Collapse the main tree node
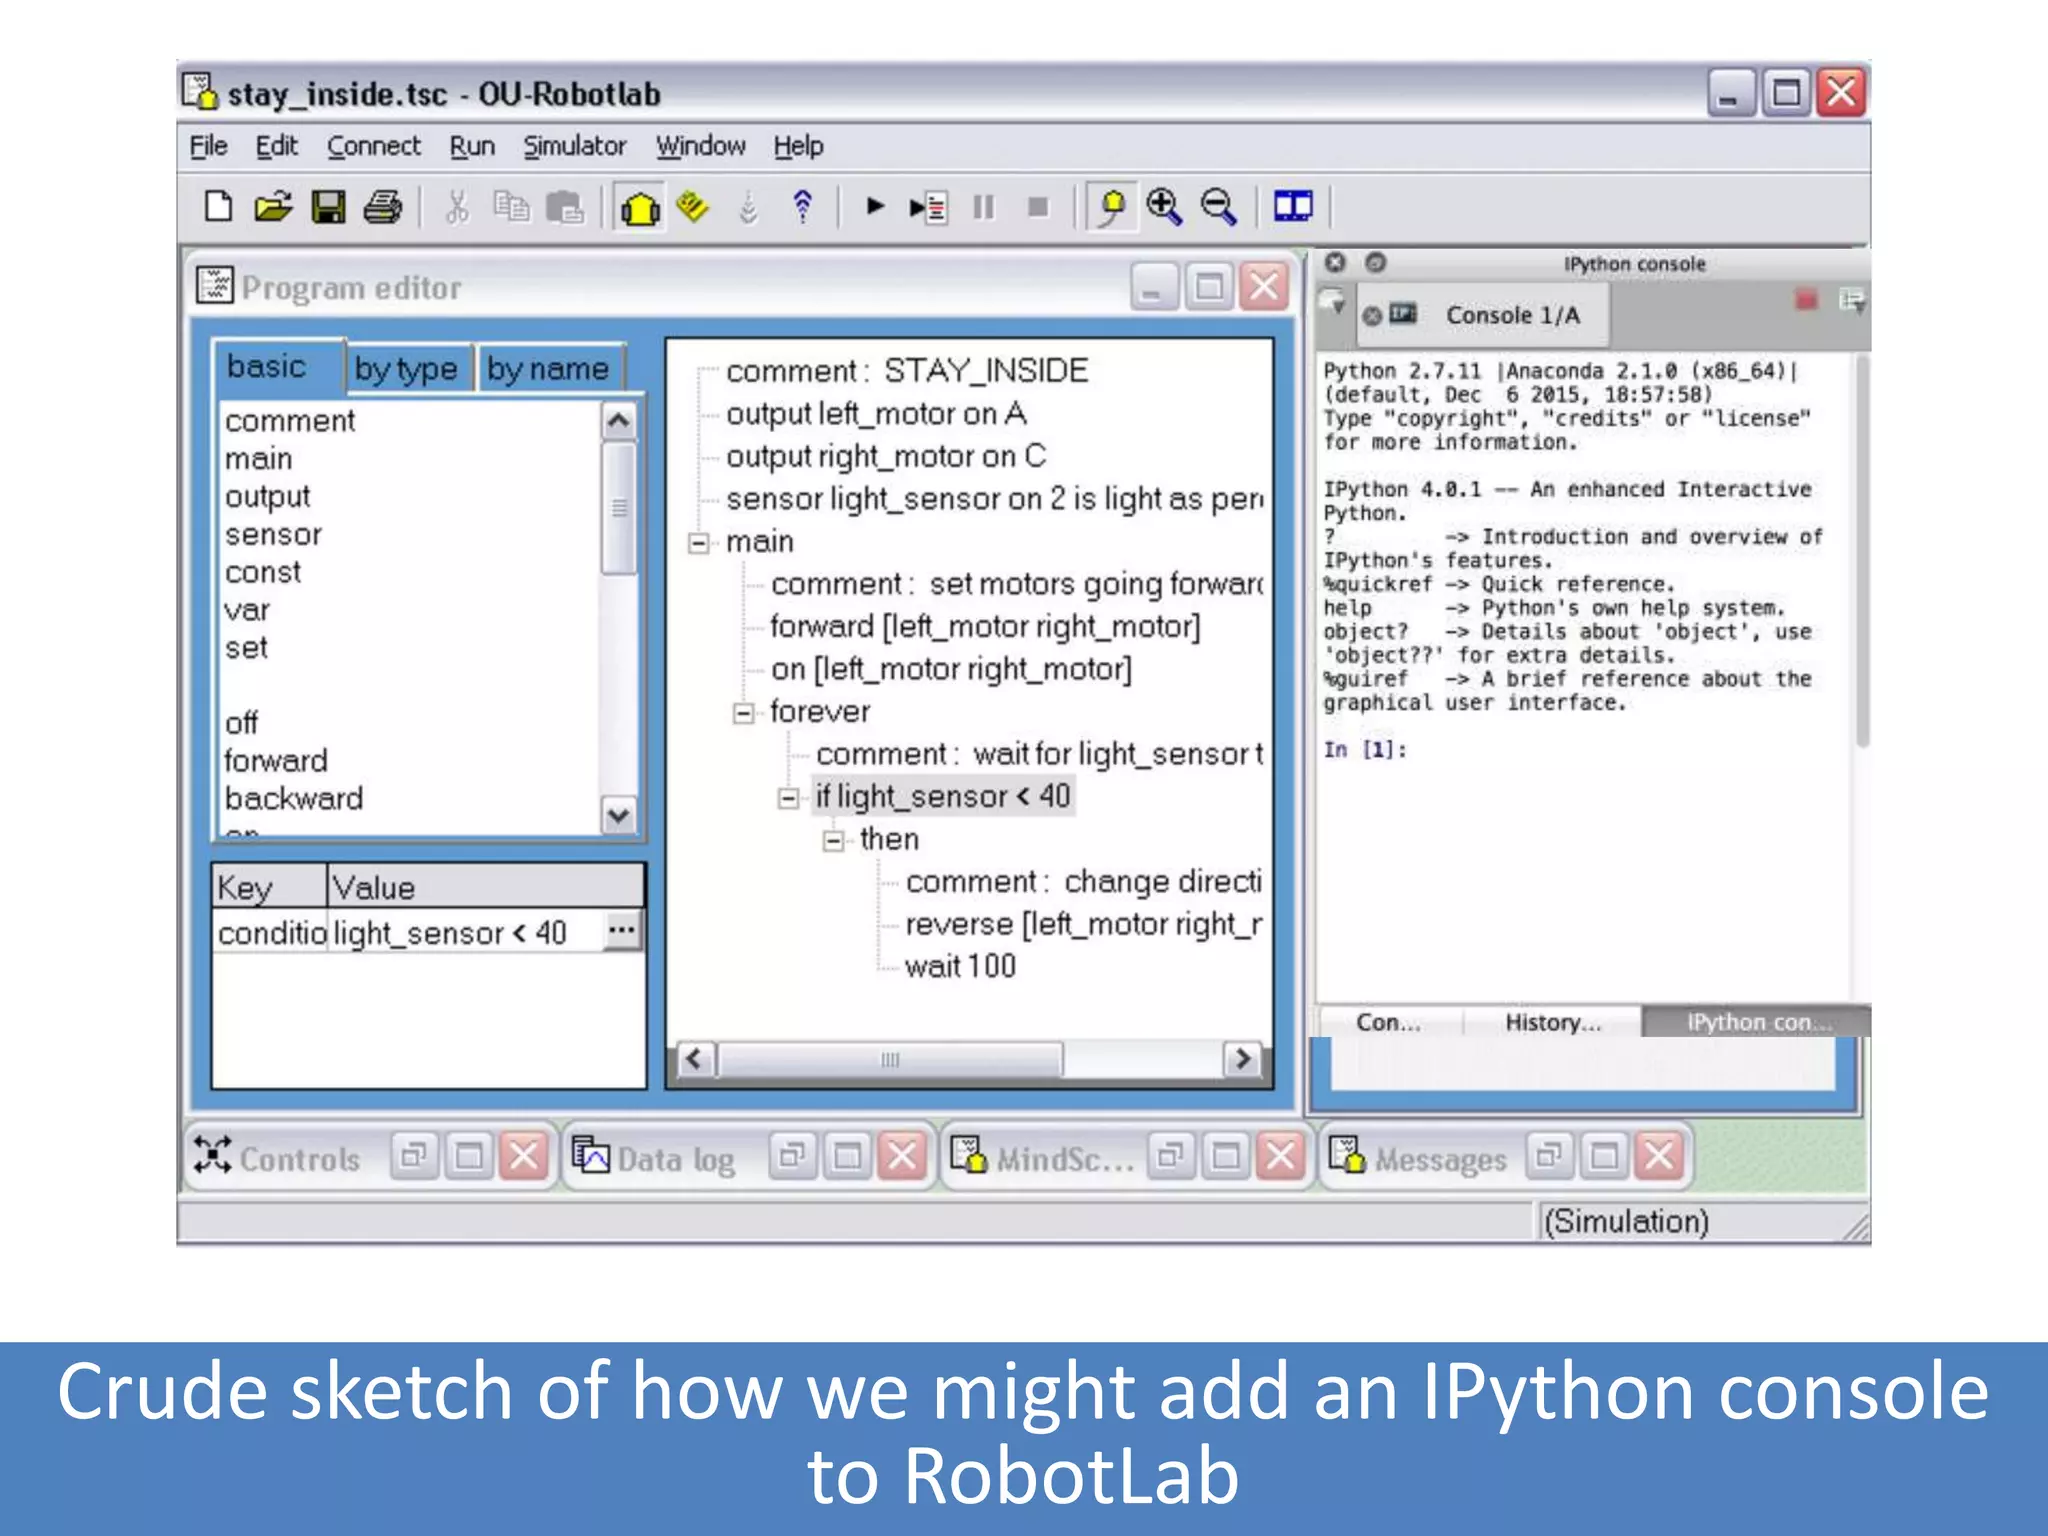 point(699,543)
